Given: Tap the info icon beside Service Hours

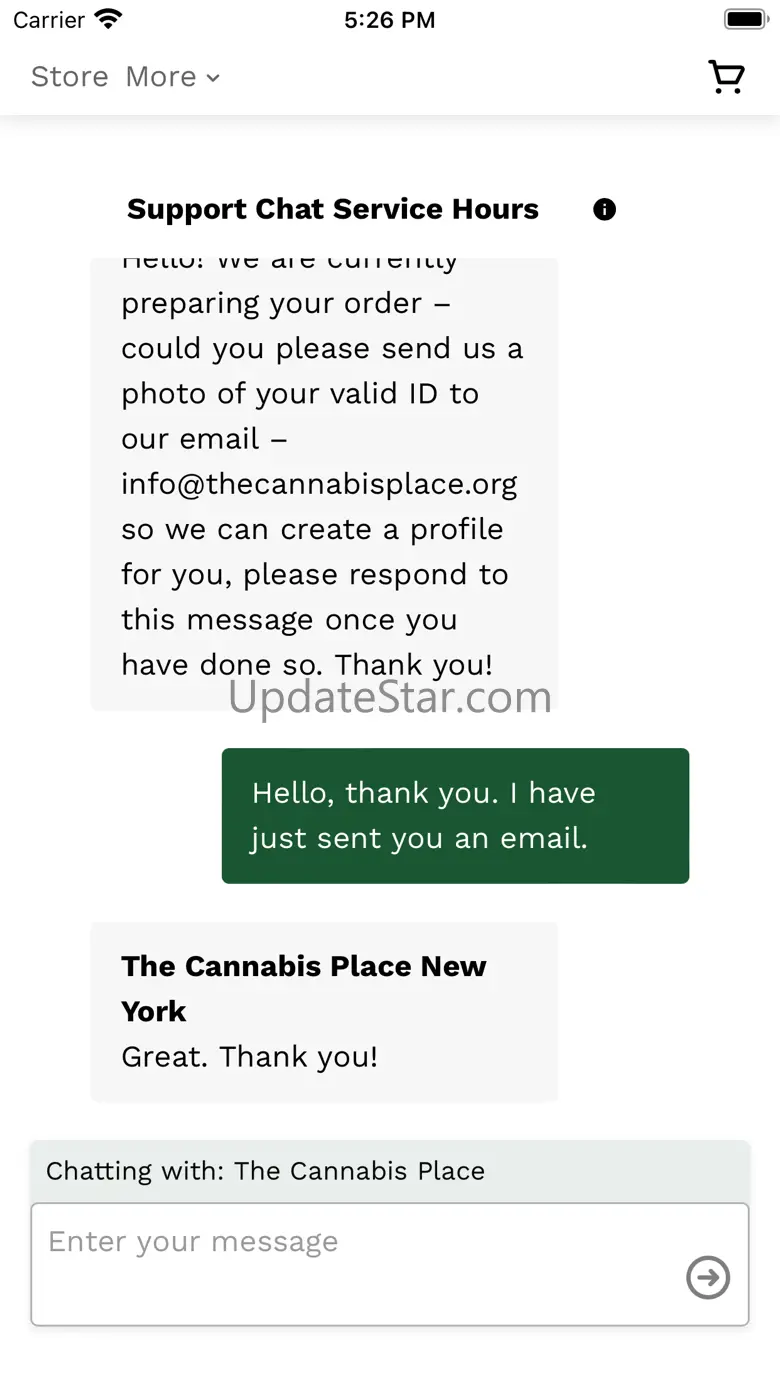Looking at the screenshot, I should pos(604,209).
